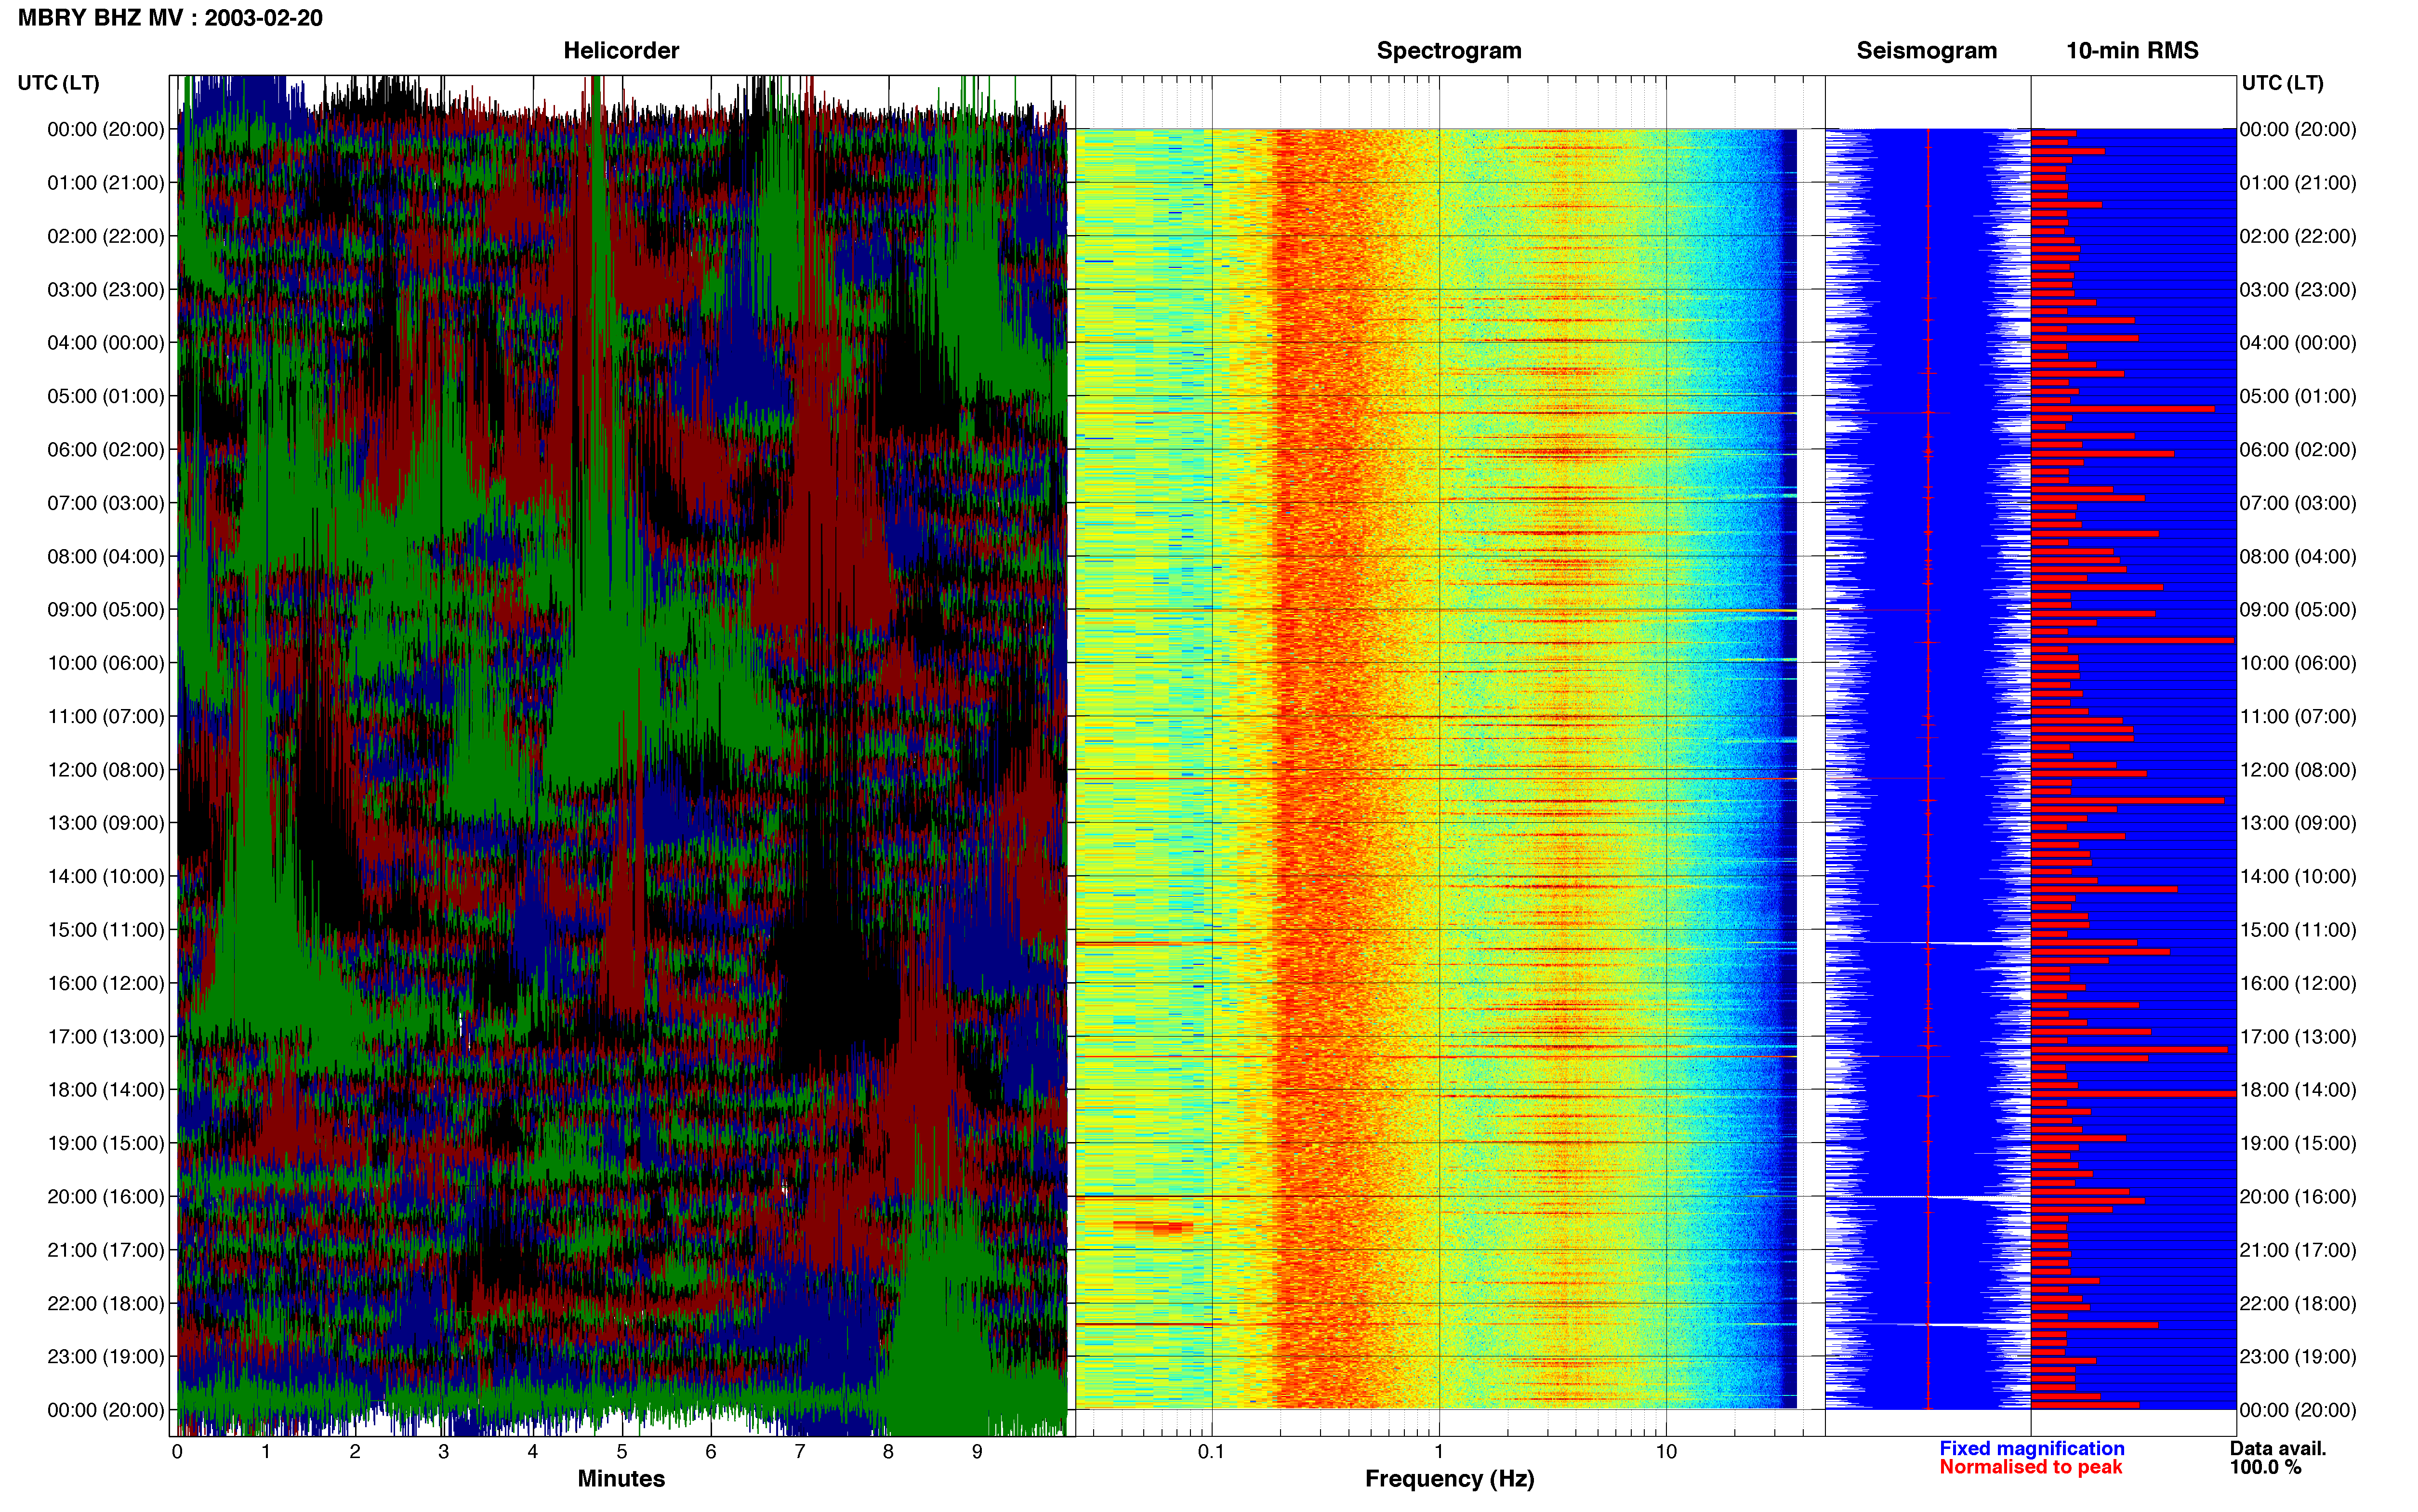This screenshot has width=2418, height=1512.
Task: Click right time label '15:00 (11:00)'
Action: coord(2298,930)
